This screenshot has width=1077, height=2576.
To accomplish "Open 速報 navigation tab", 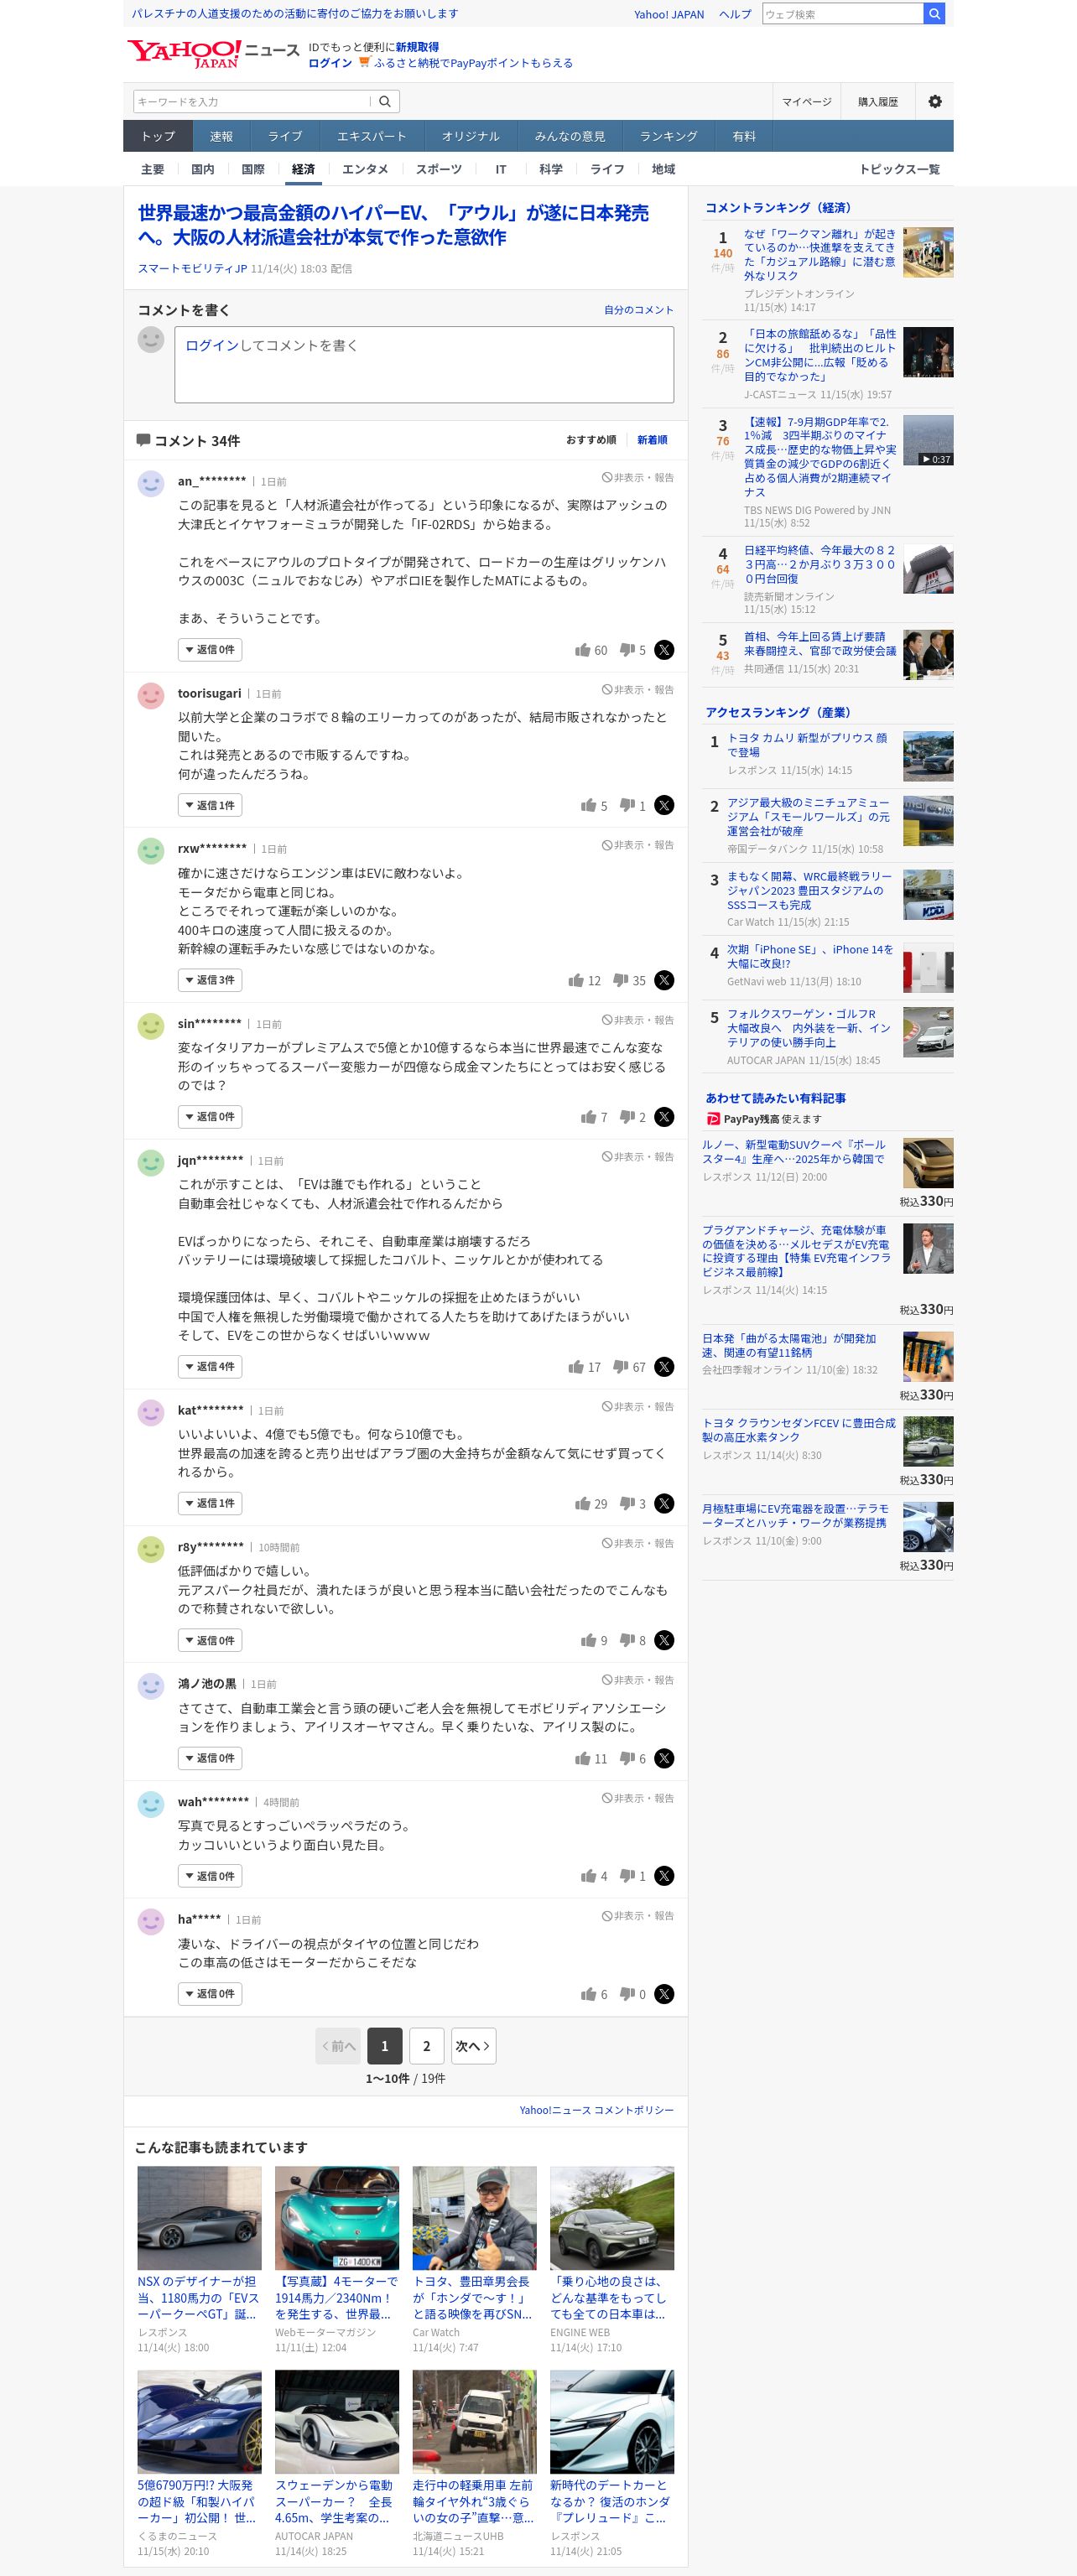I will point(221,136).
